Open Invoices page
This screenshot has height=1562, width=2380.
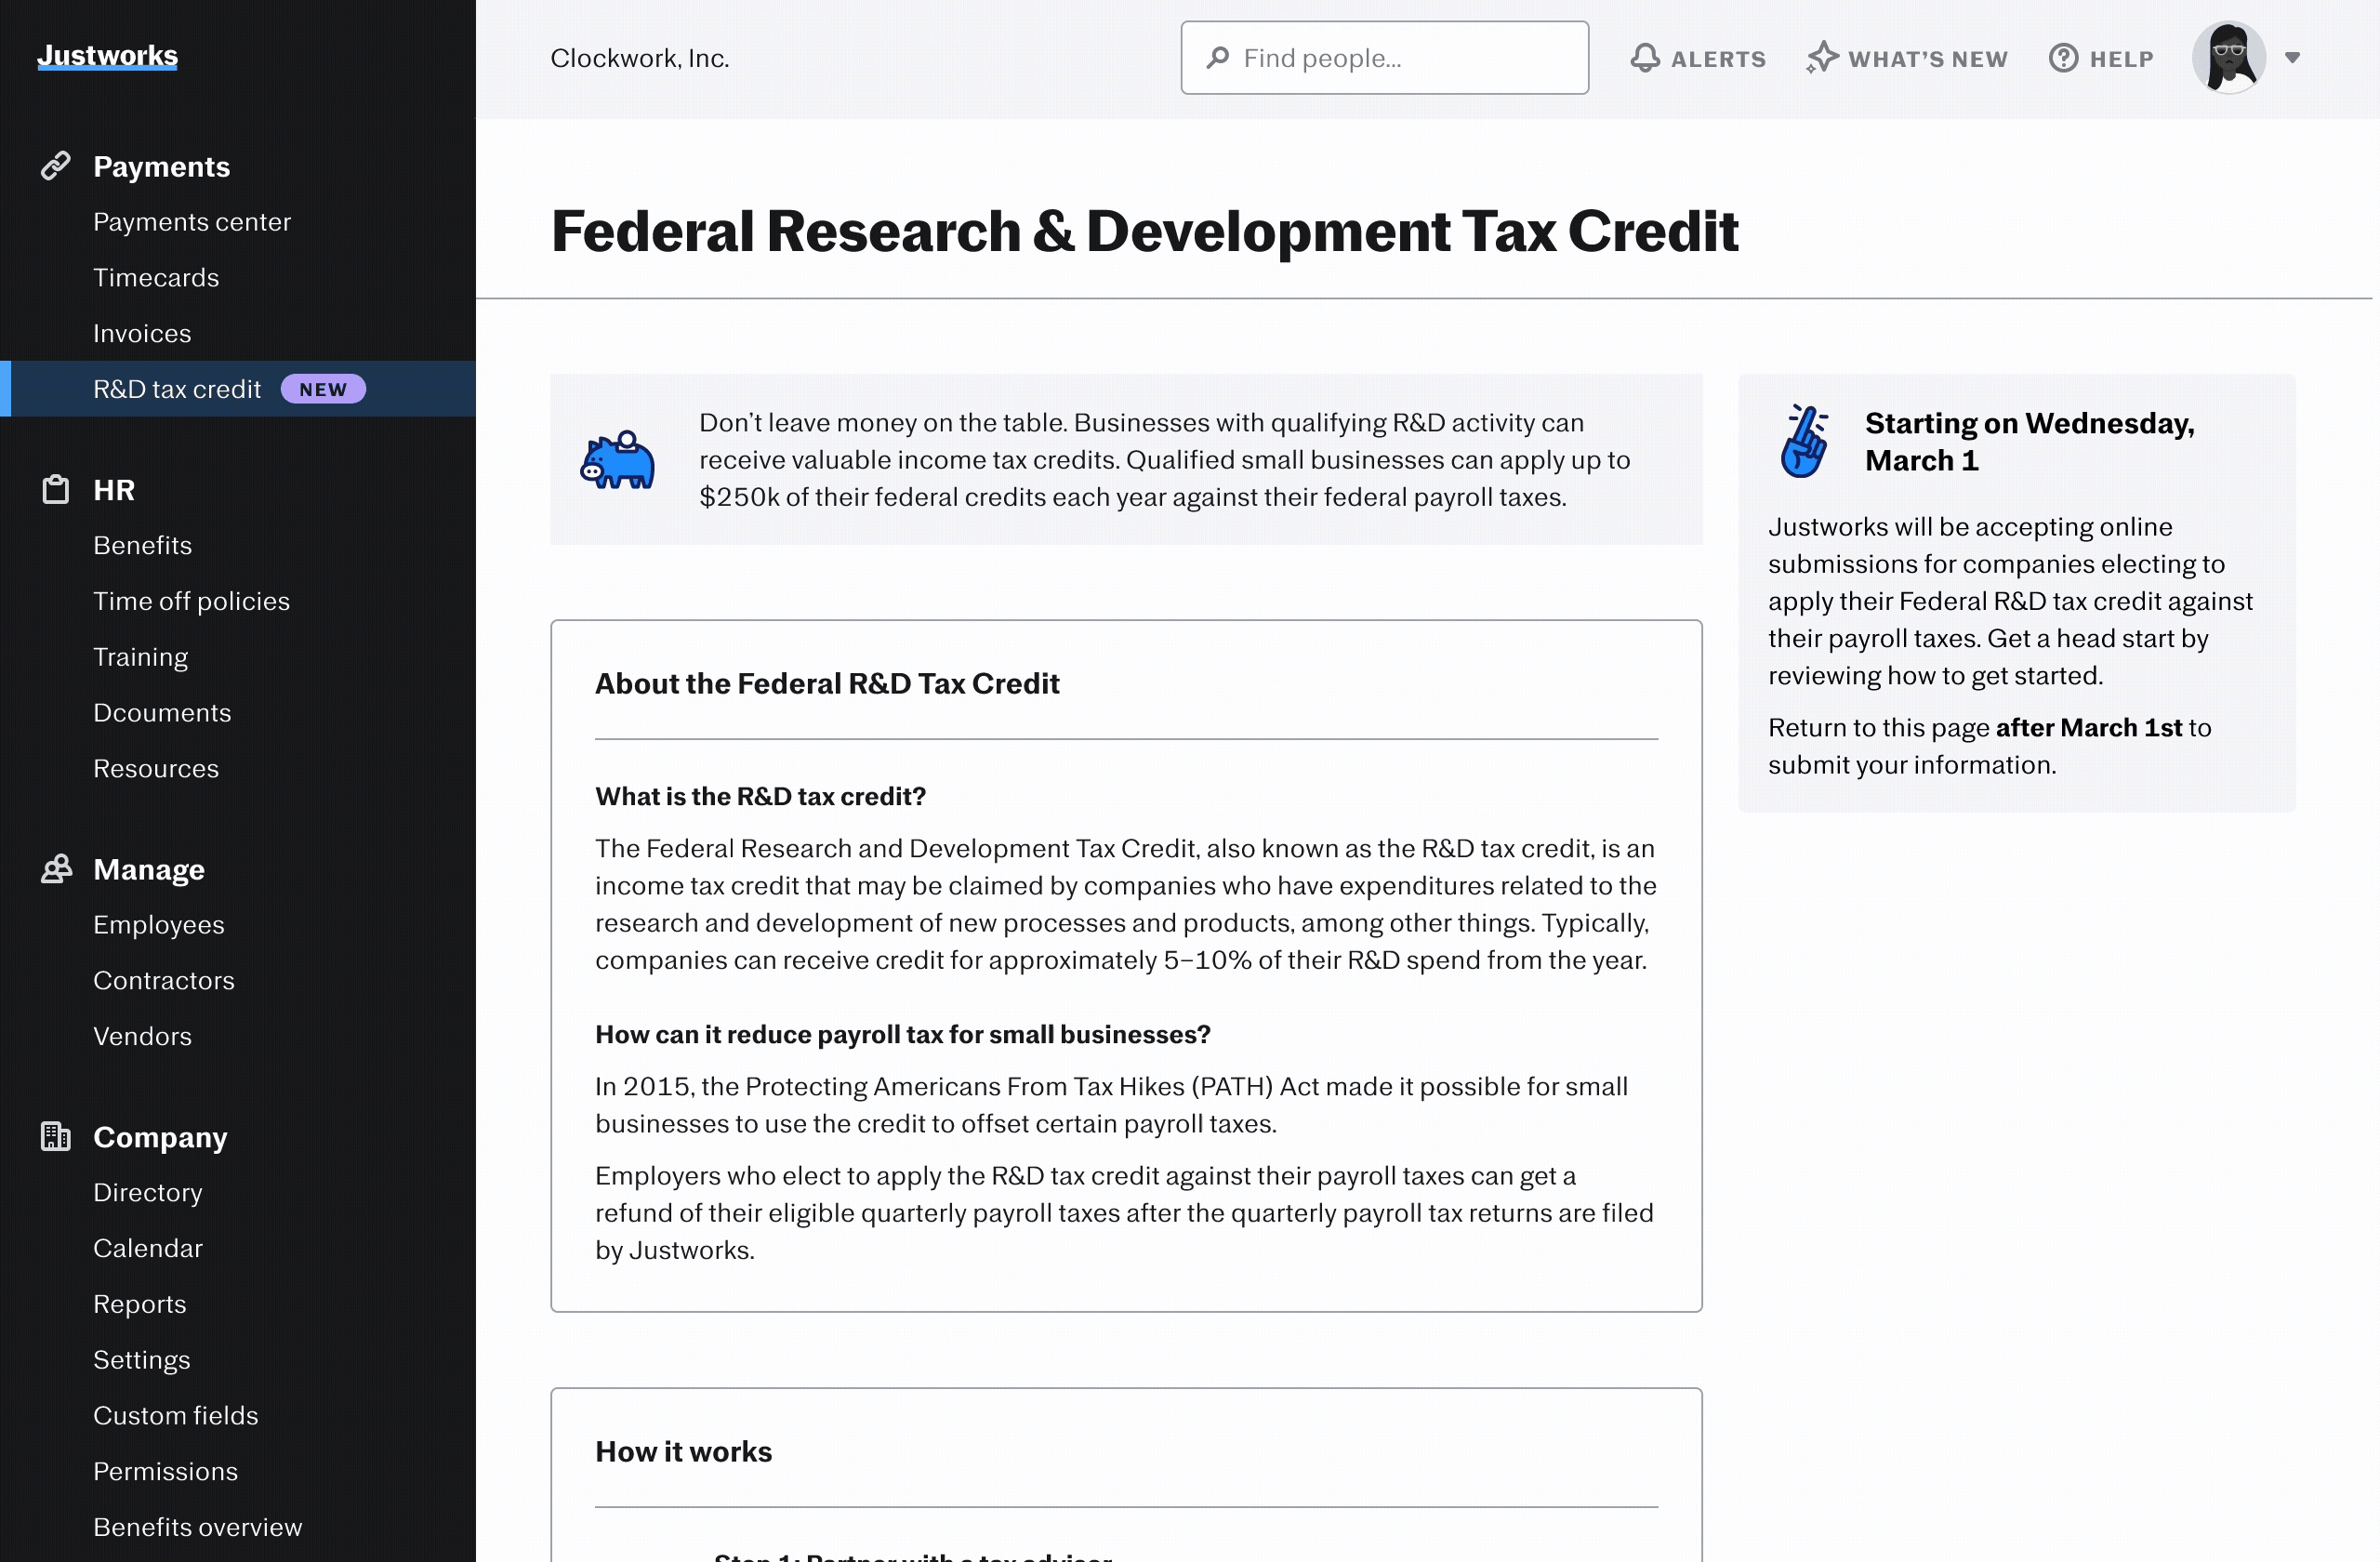(142, 334)
